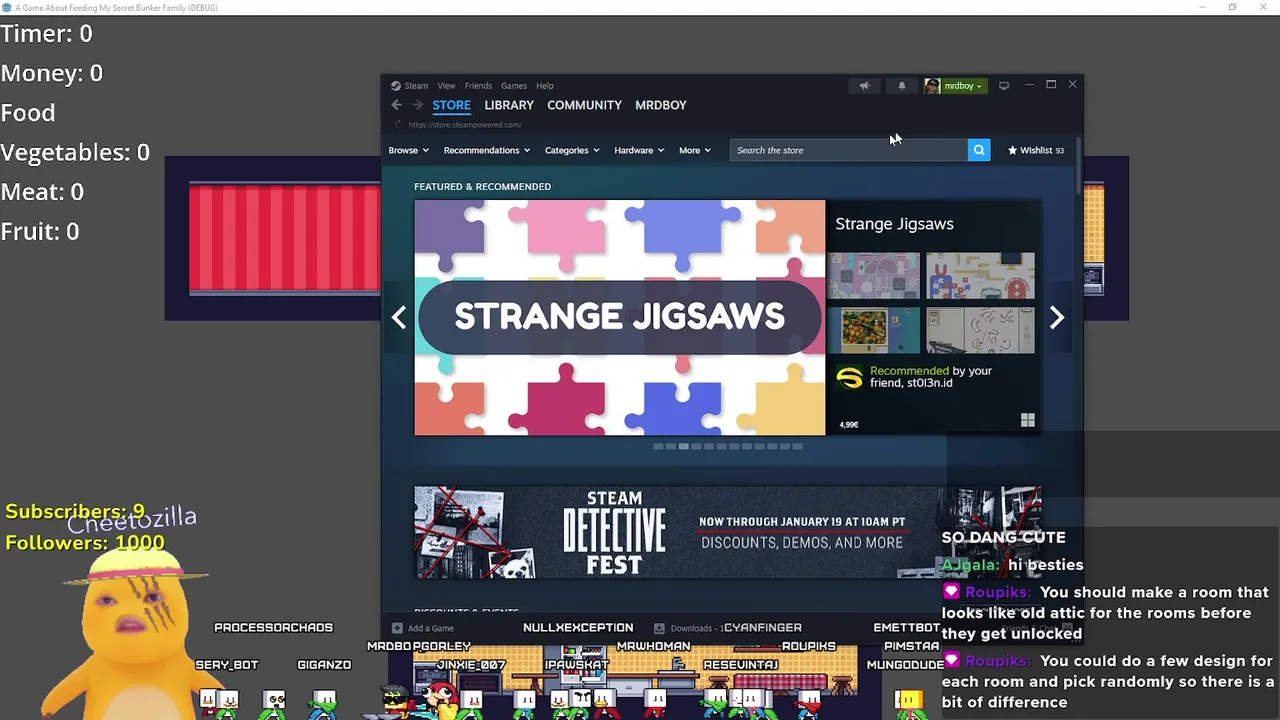The image size is (1280, 720).
Task: Open the Games menu
Action: [x=514, y=86]
